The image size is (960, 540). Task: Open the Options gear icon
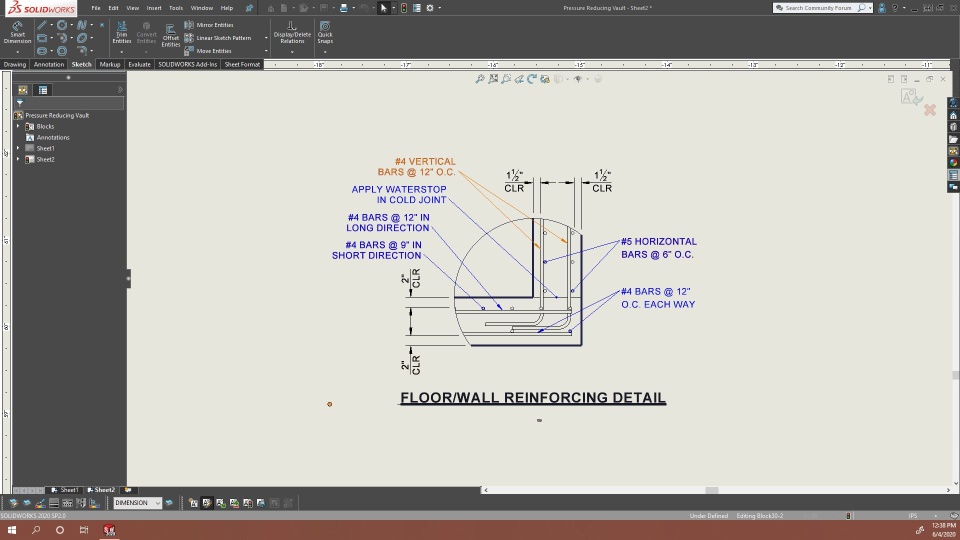430,8
